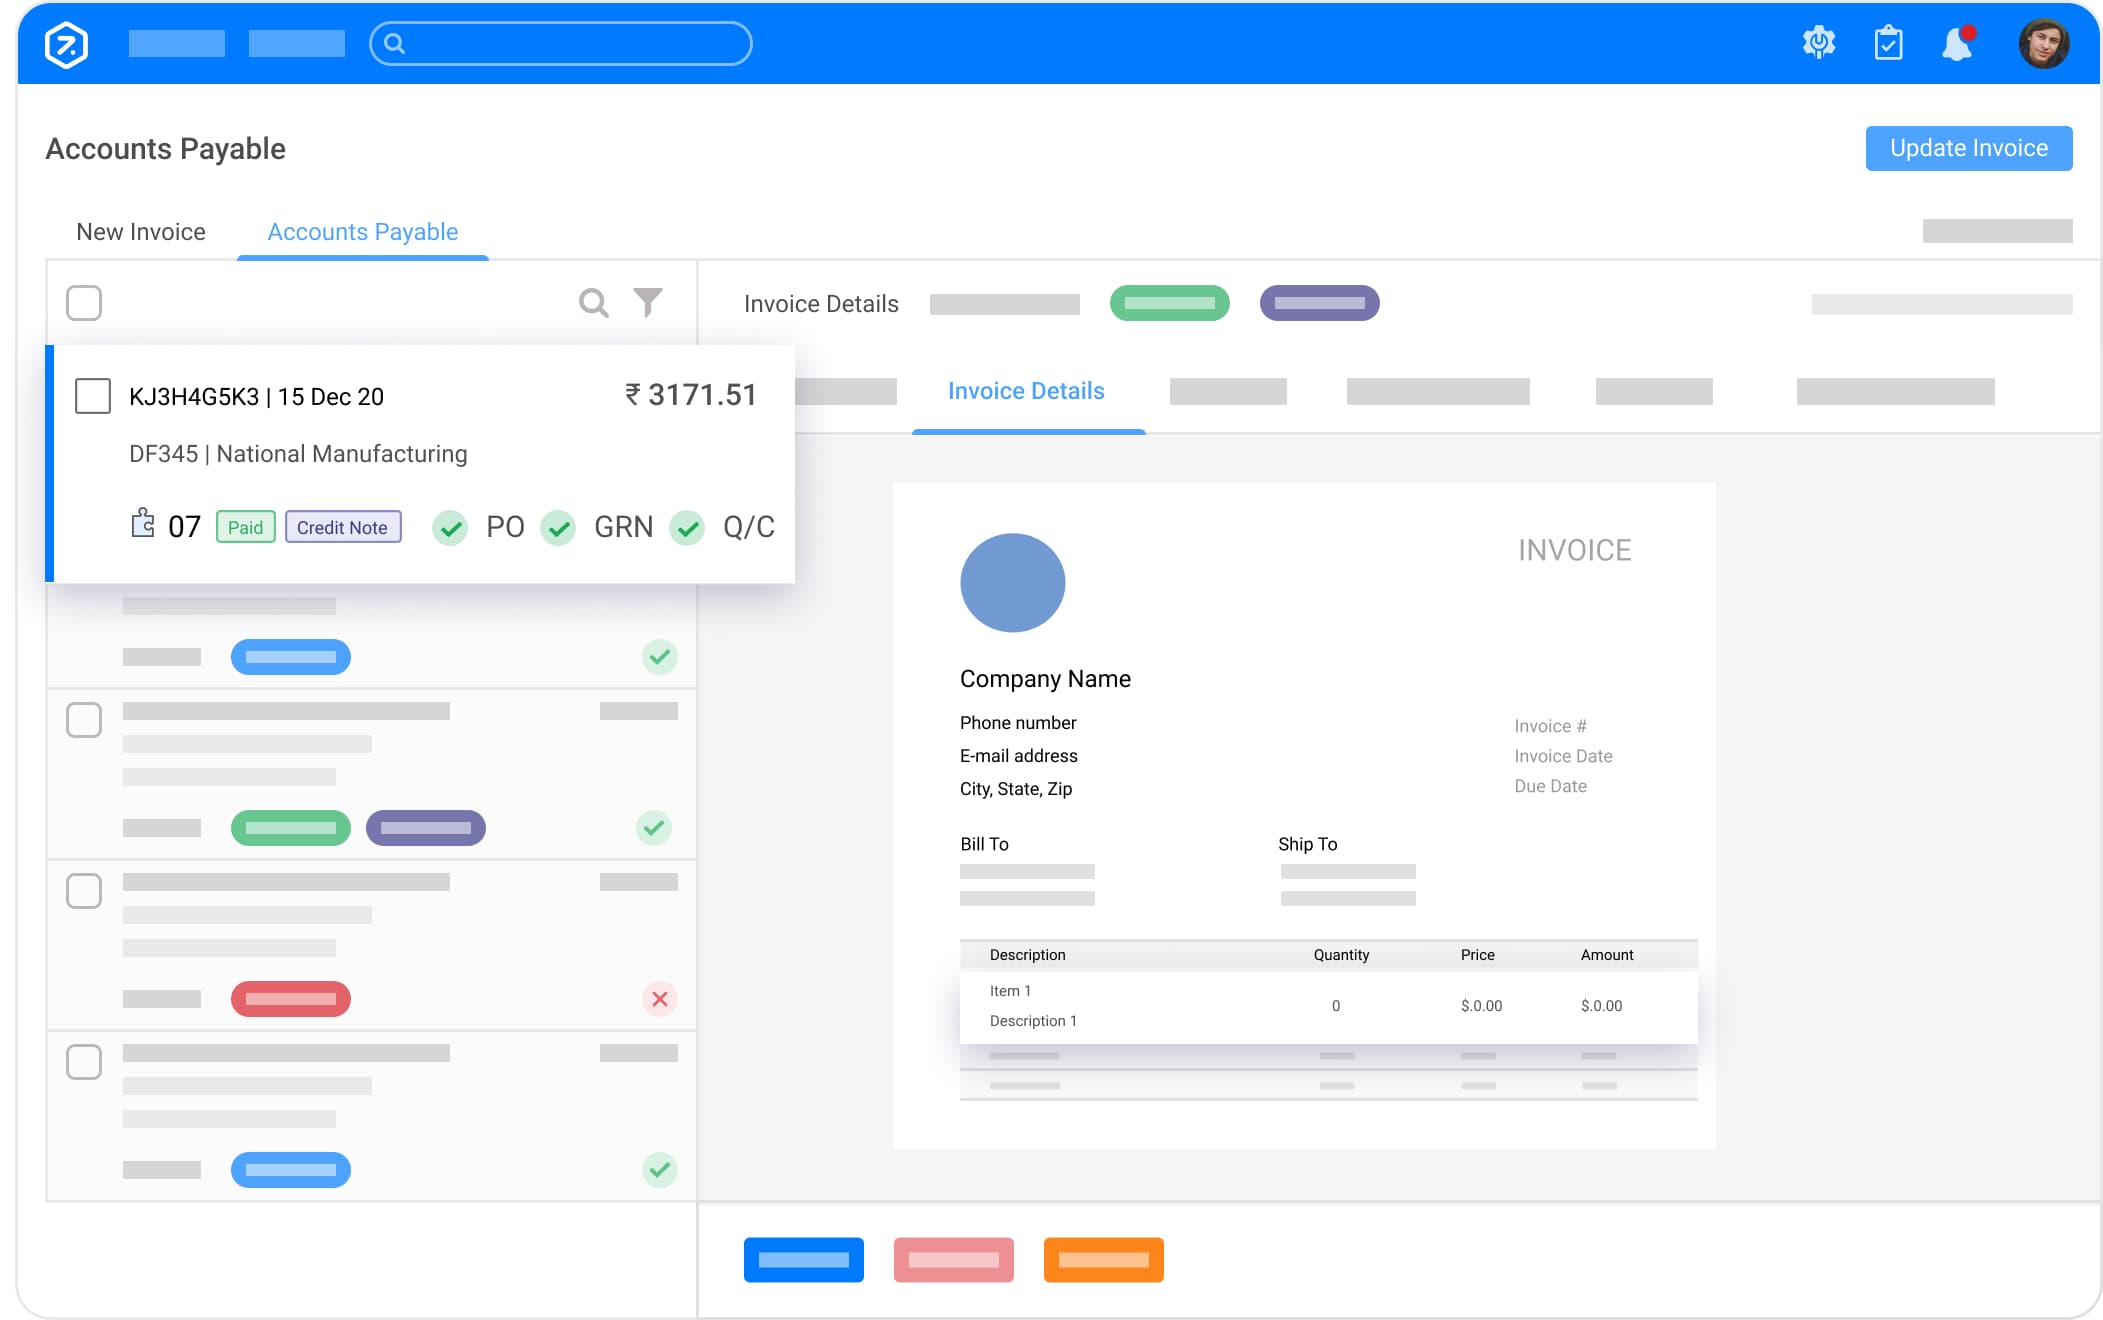
Task: Click the orange action button at bottom
Action: (x=1104, y=1260)
